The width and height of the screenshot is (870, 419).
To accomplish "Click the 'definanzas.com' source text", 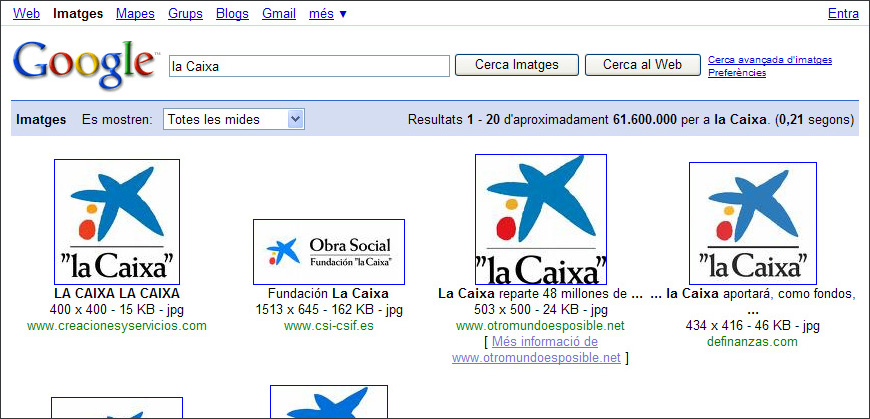I will point(752,342).
